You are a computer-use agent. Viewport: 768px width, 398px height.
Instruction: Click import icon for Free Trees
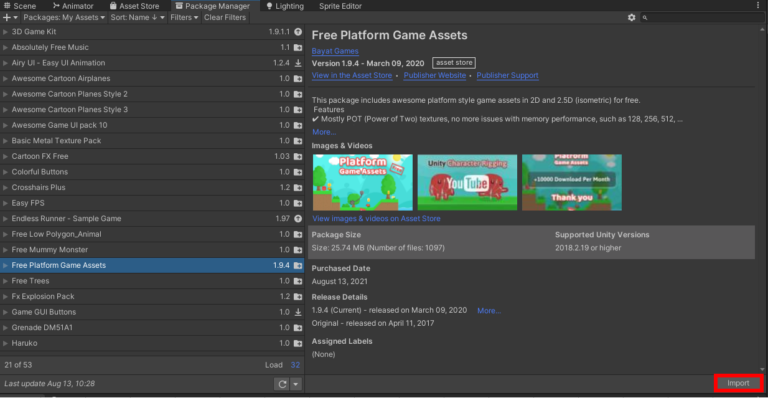coord(298,281)
